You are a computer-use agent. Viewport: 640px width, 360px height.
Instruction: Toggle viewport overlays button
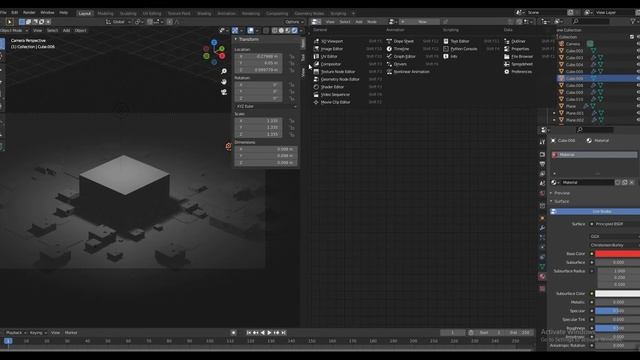[250, 31]
